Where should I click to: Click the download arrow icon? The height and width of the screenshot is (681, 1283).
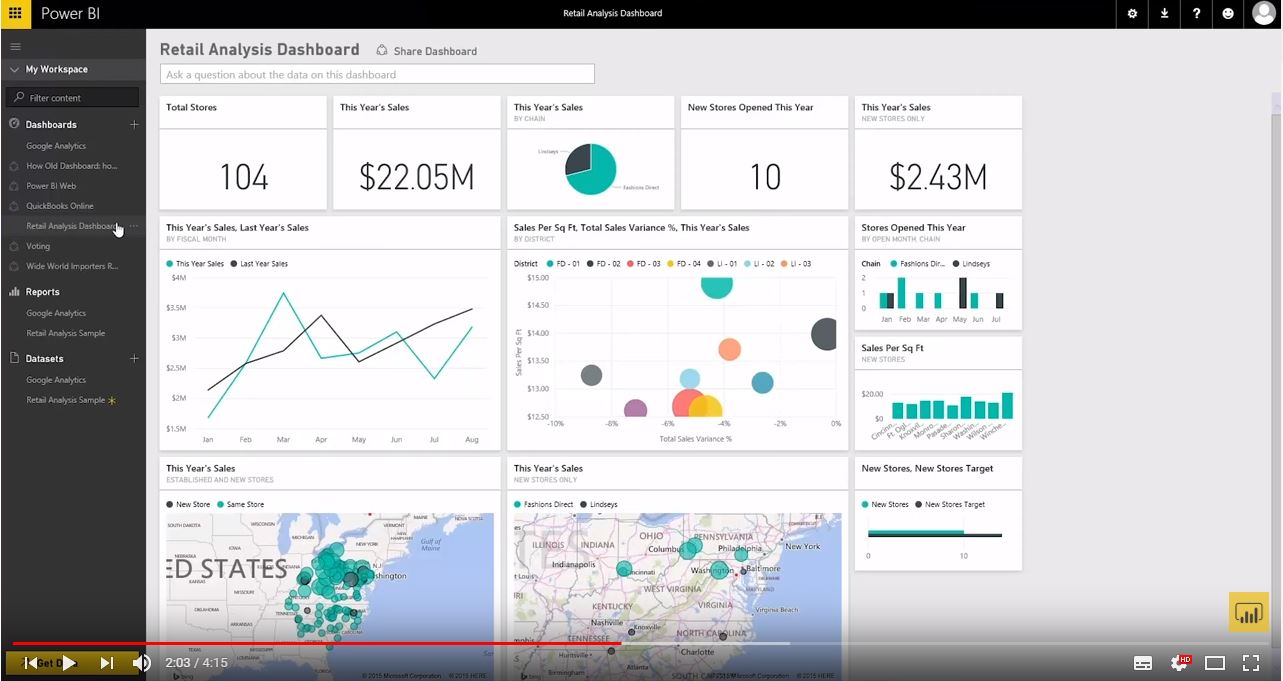1164,14
